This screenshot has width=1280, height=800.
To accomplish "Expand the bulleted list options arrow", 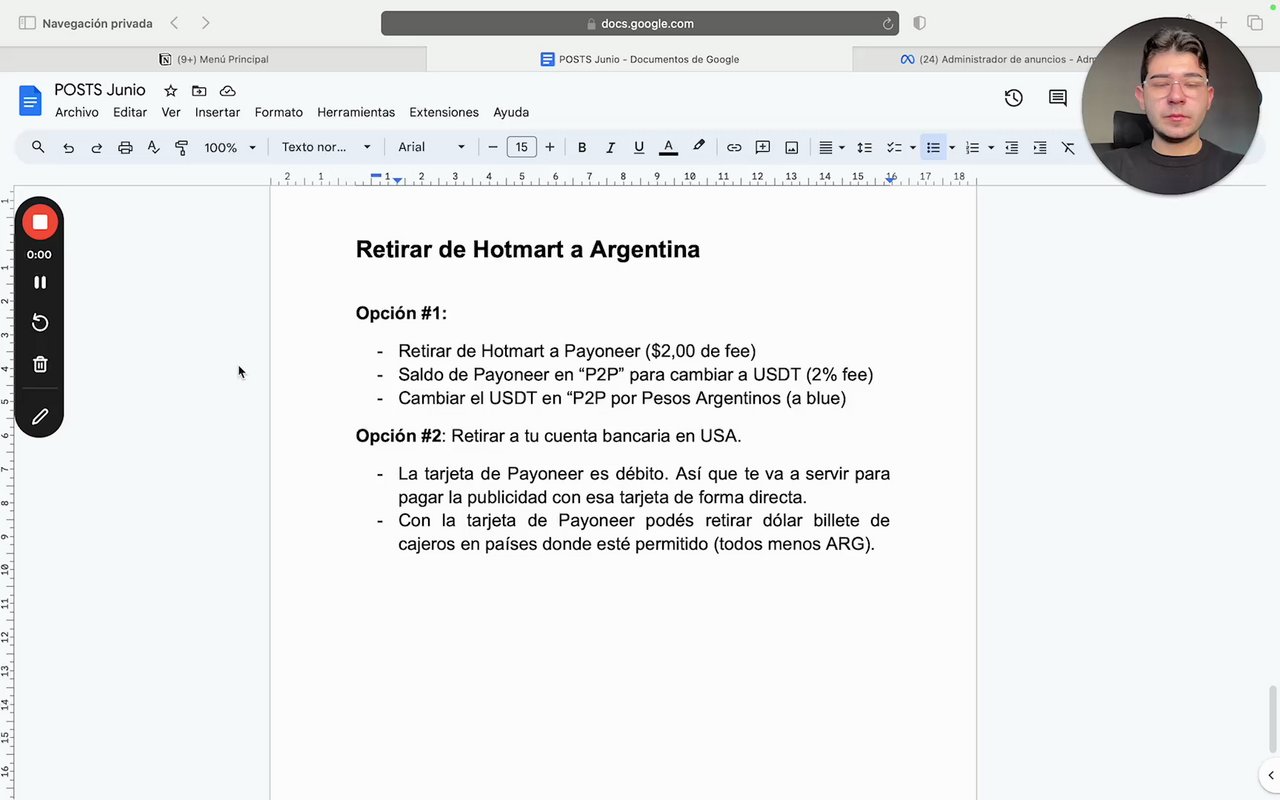I will pos(951,147).
